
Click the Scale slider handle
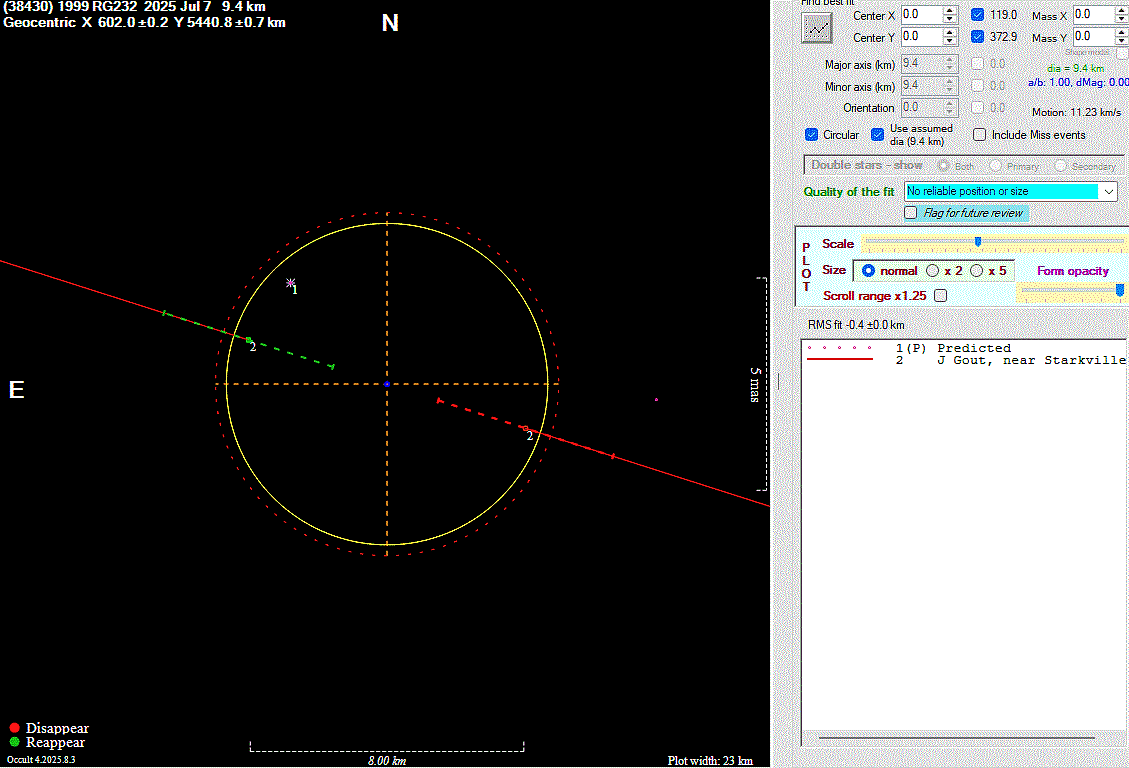[x=978, y=242]
